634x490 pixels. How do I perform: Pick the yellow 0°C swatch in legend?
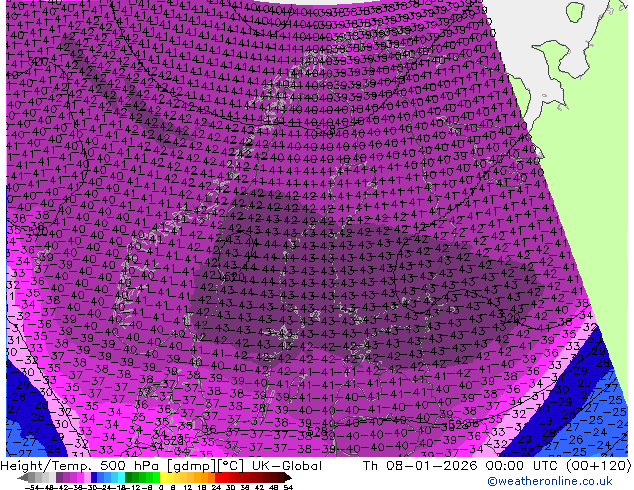[164, 477]
